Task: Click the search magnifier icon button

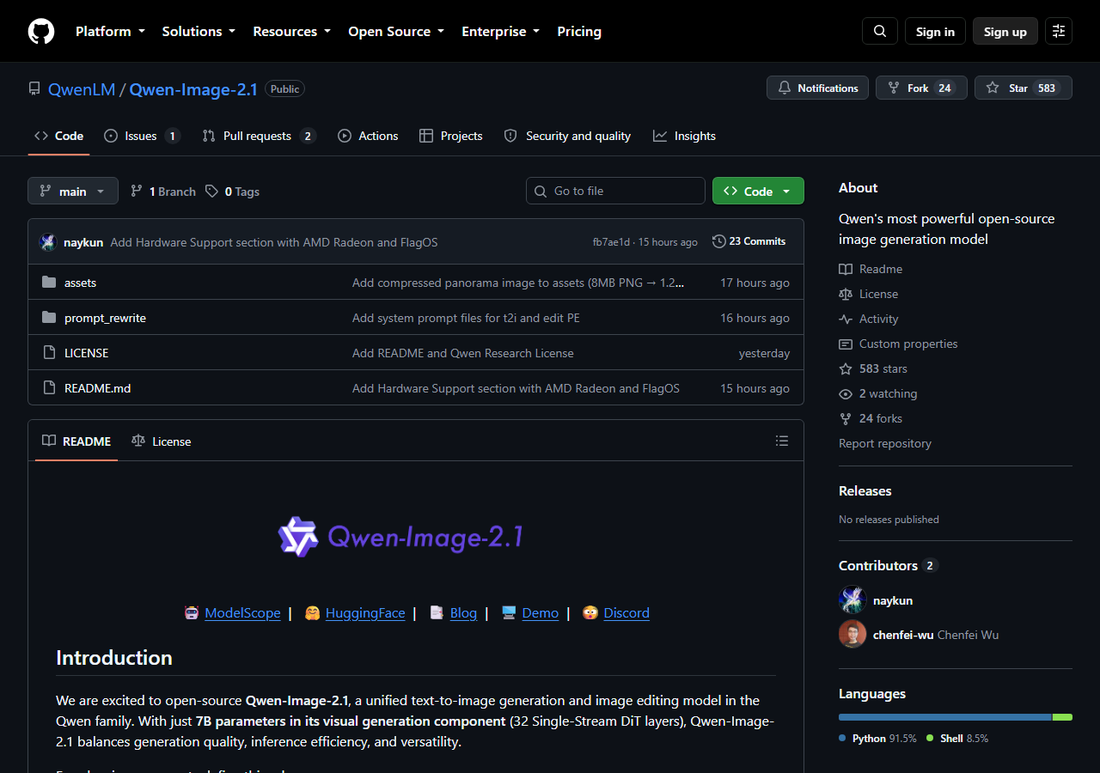Action: pos(880,32)
